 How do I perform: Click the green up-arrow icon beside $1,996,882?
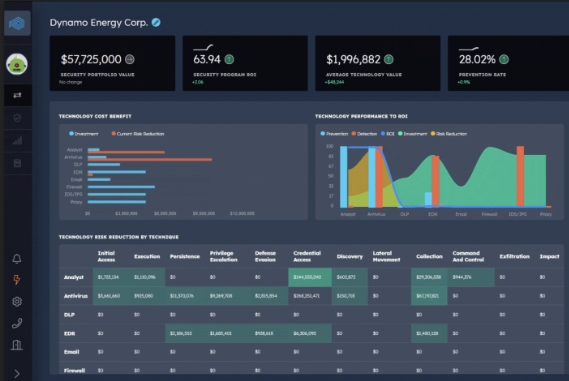[x=389, y=59]
